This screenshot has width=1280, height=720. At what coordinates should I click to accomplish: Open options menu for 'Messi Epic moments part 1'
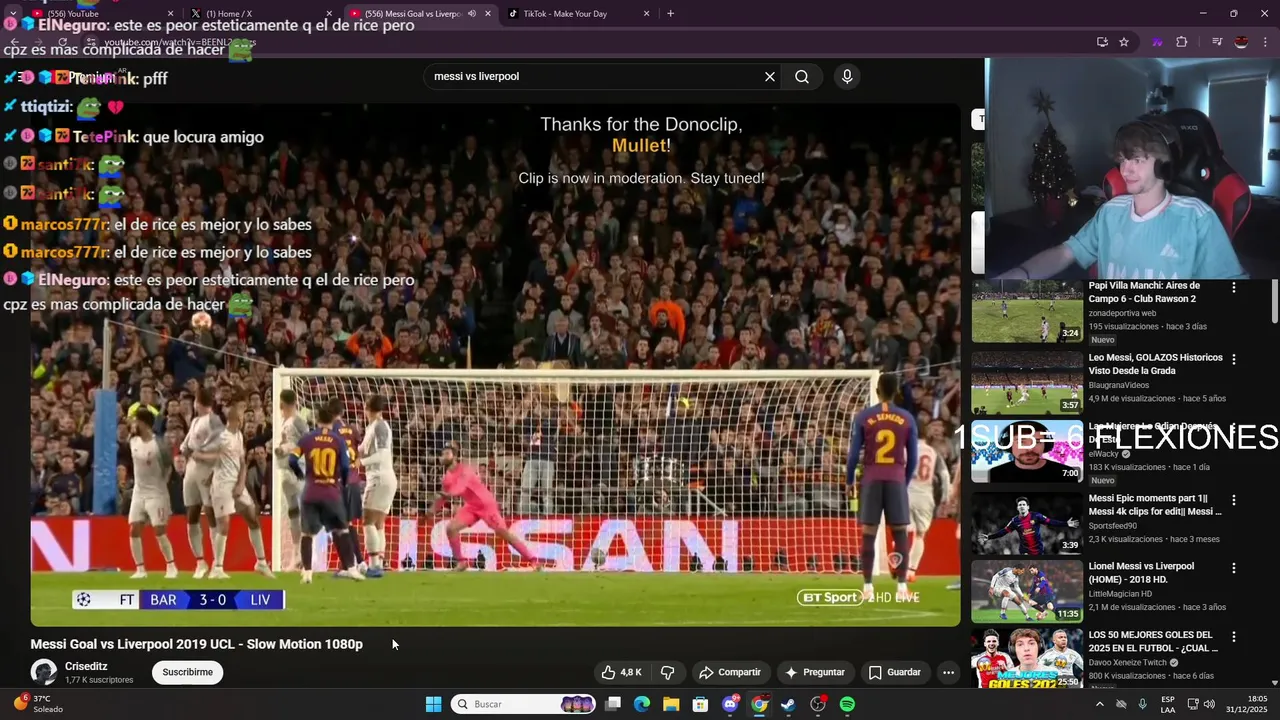(x=1233, y=499)
